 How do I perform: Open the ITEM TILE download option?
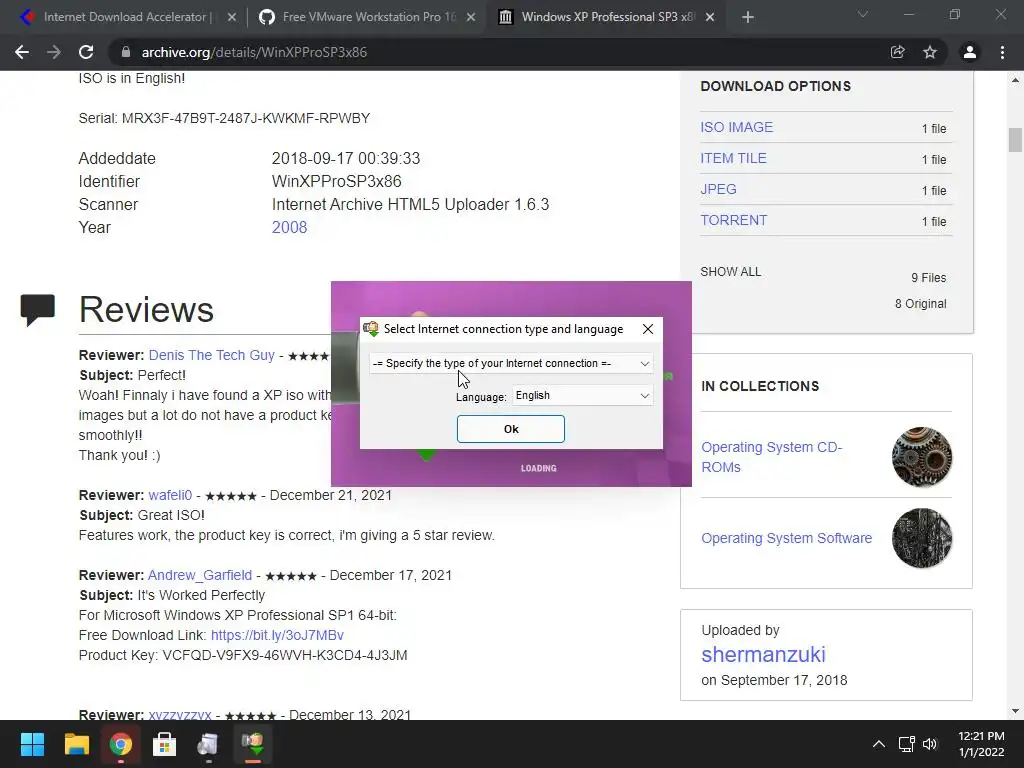733,158
